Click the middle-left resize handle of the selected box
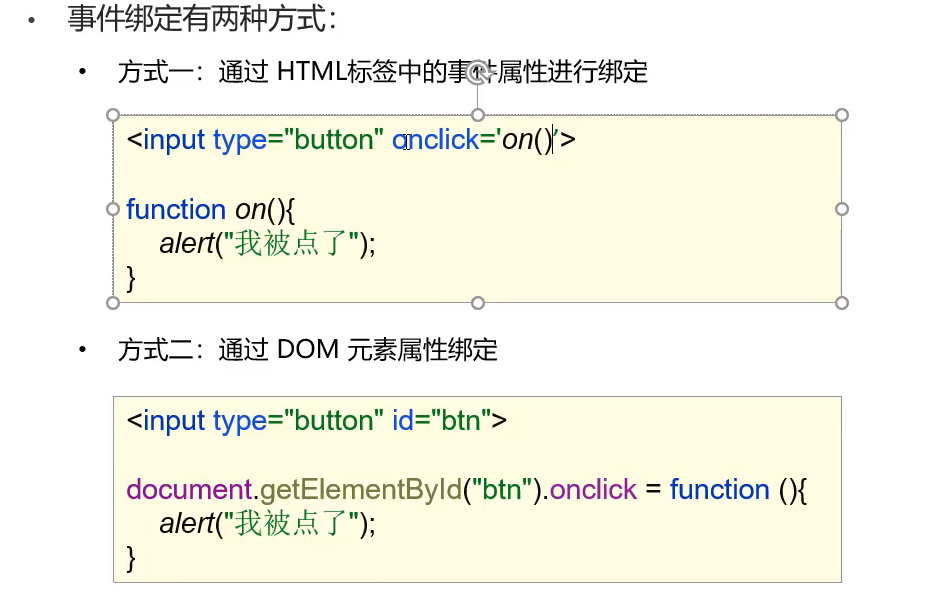This screenshot has height=595, width=950. point(113,209)
